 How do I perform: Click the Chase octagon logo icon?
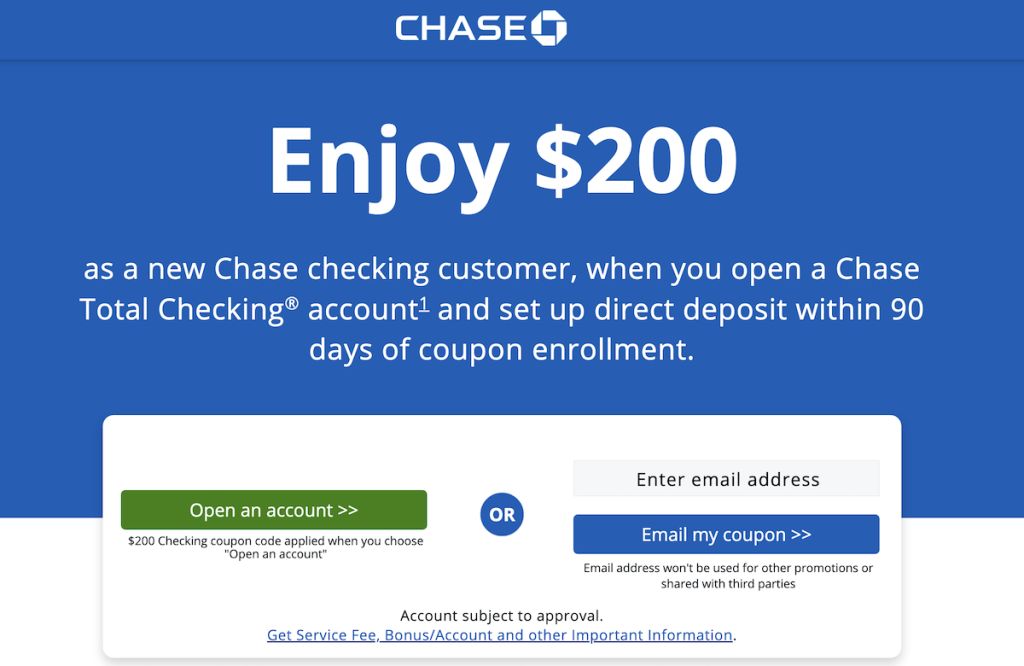pyautogui.click(x=549, y=28)
